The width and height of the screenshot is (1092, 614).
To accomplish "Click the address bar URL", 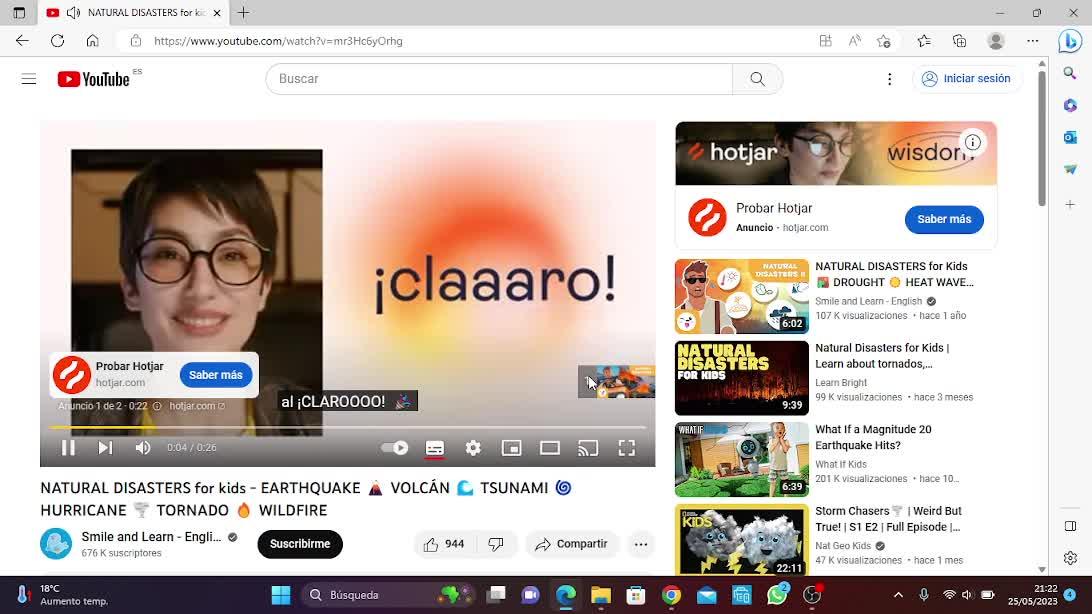I will coord(279,41).
